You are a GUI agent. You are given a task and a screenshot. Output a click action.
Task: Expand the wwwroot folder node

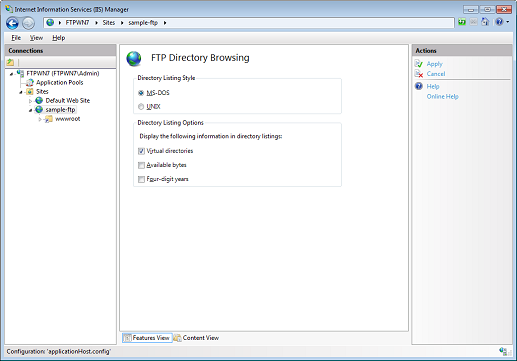click(40, 119)
